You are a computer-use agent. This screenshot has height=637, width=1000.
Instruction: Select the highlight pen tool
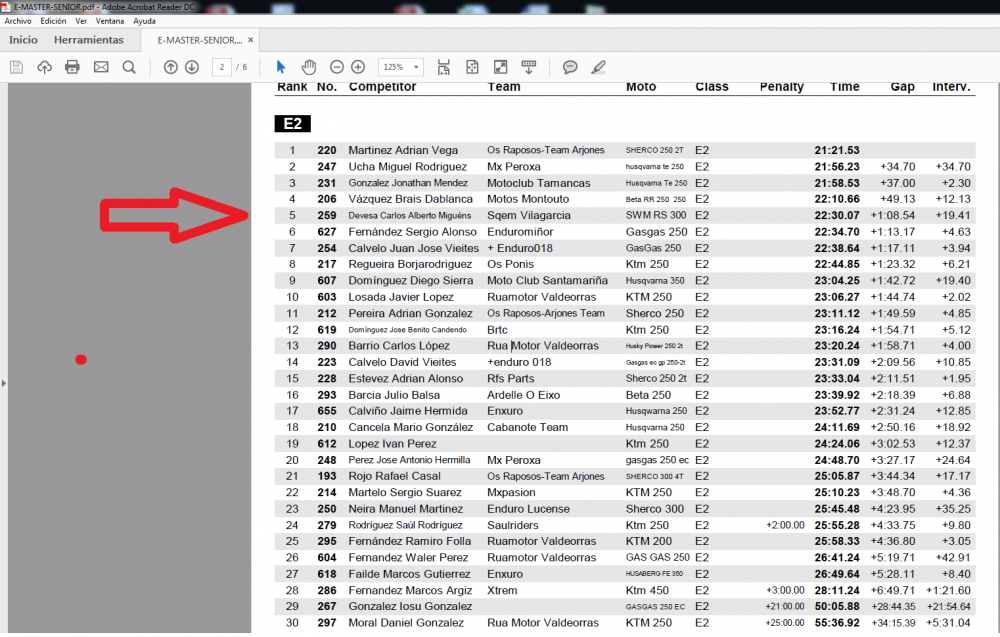tap(598, 67)
